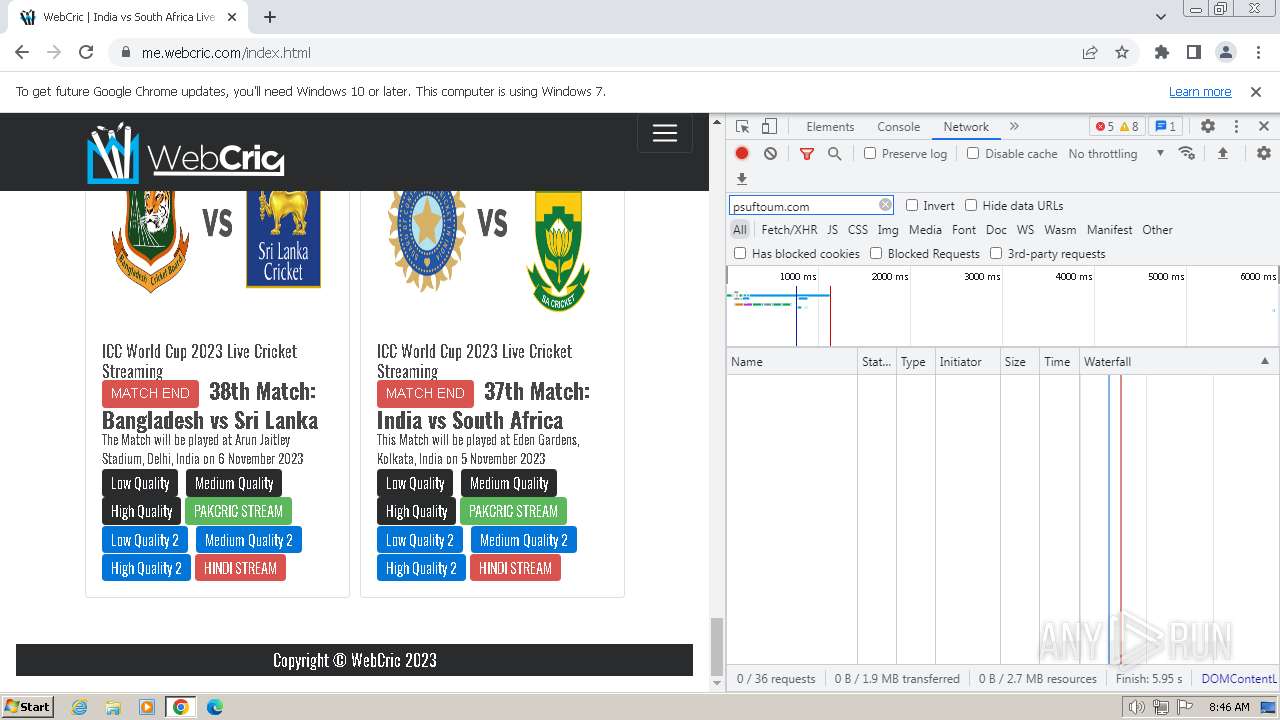This screenshot has height=720, width=1280.
Task: Dismiss the Chrome update notice
Action: (1256, 91)
